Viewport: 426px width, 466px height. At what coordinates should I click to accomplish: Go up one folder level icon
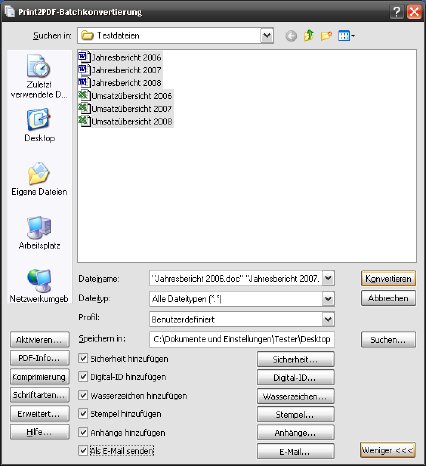pyautogui.click(x=309, y=35)
